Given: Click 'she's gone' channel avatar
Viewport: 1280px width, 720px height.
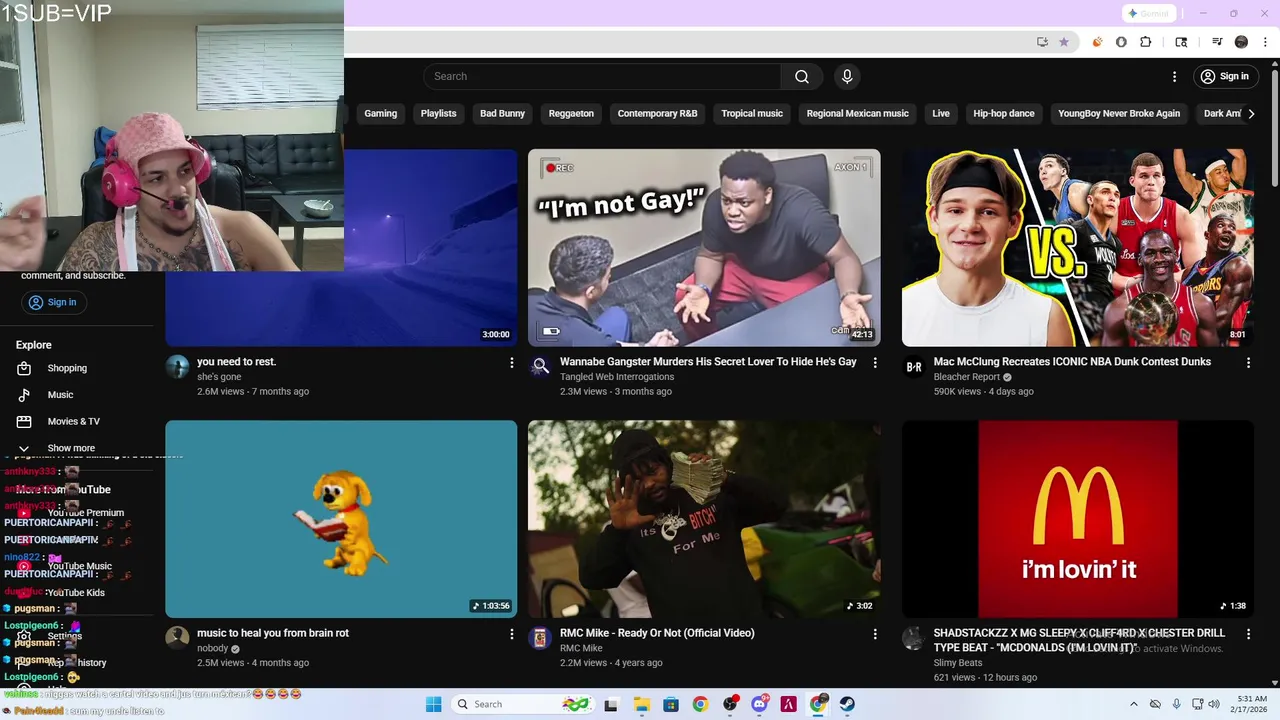Looking at the screenshot, I should (177, 367).
